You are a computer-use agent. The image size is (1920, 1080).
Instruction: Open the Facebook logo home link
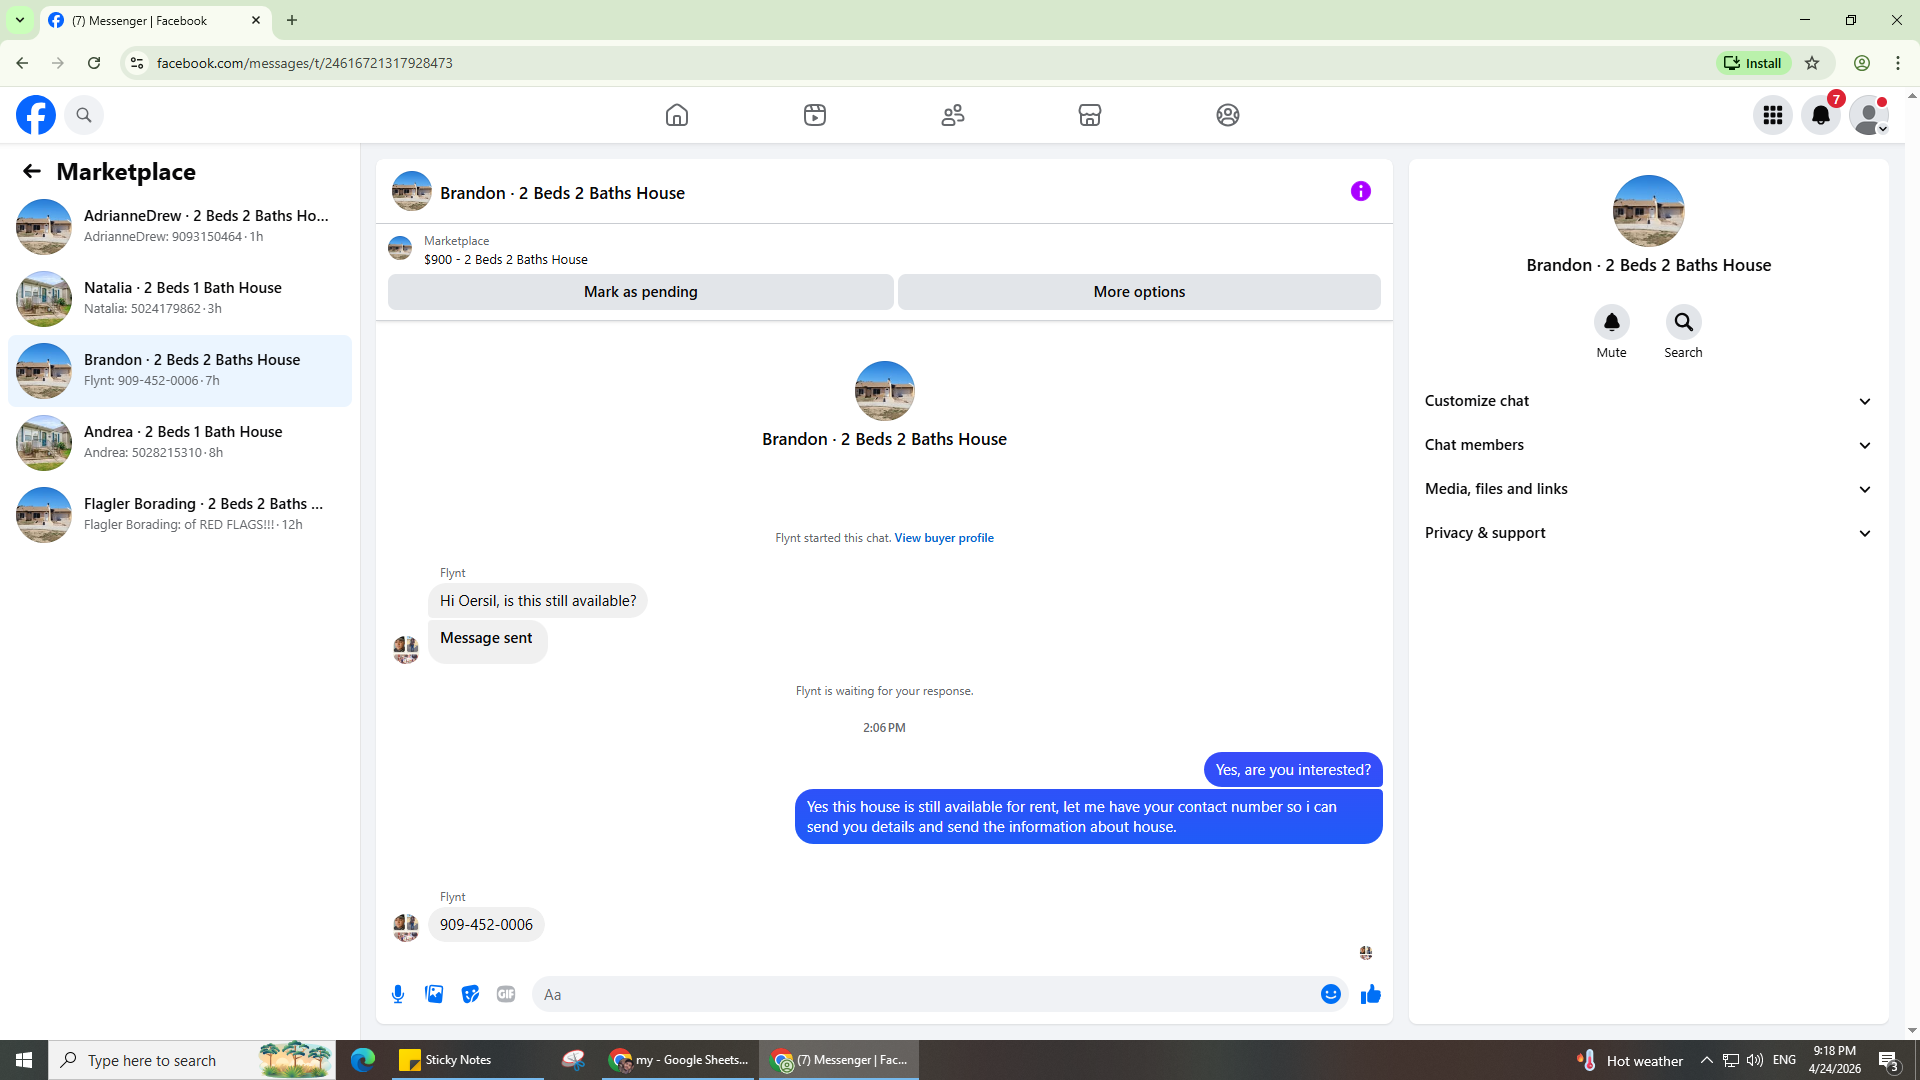(x=36, y=115)
